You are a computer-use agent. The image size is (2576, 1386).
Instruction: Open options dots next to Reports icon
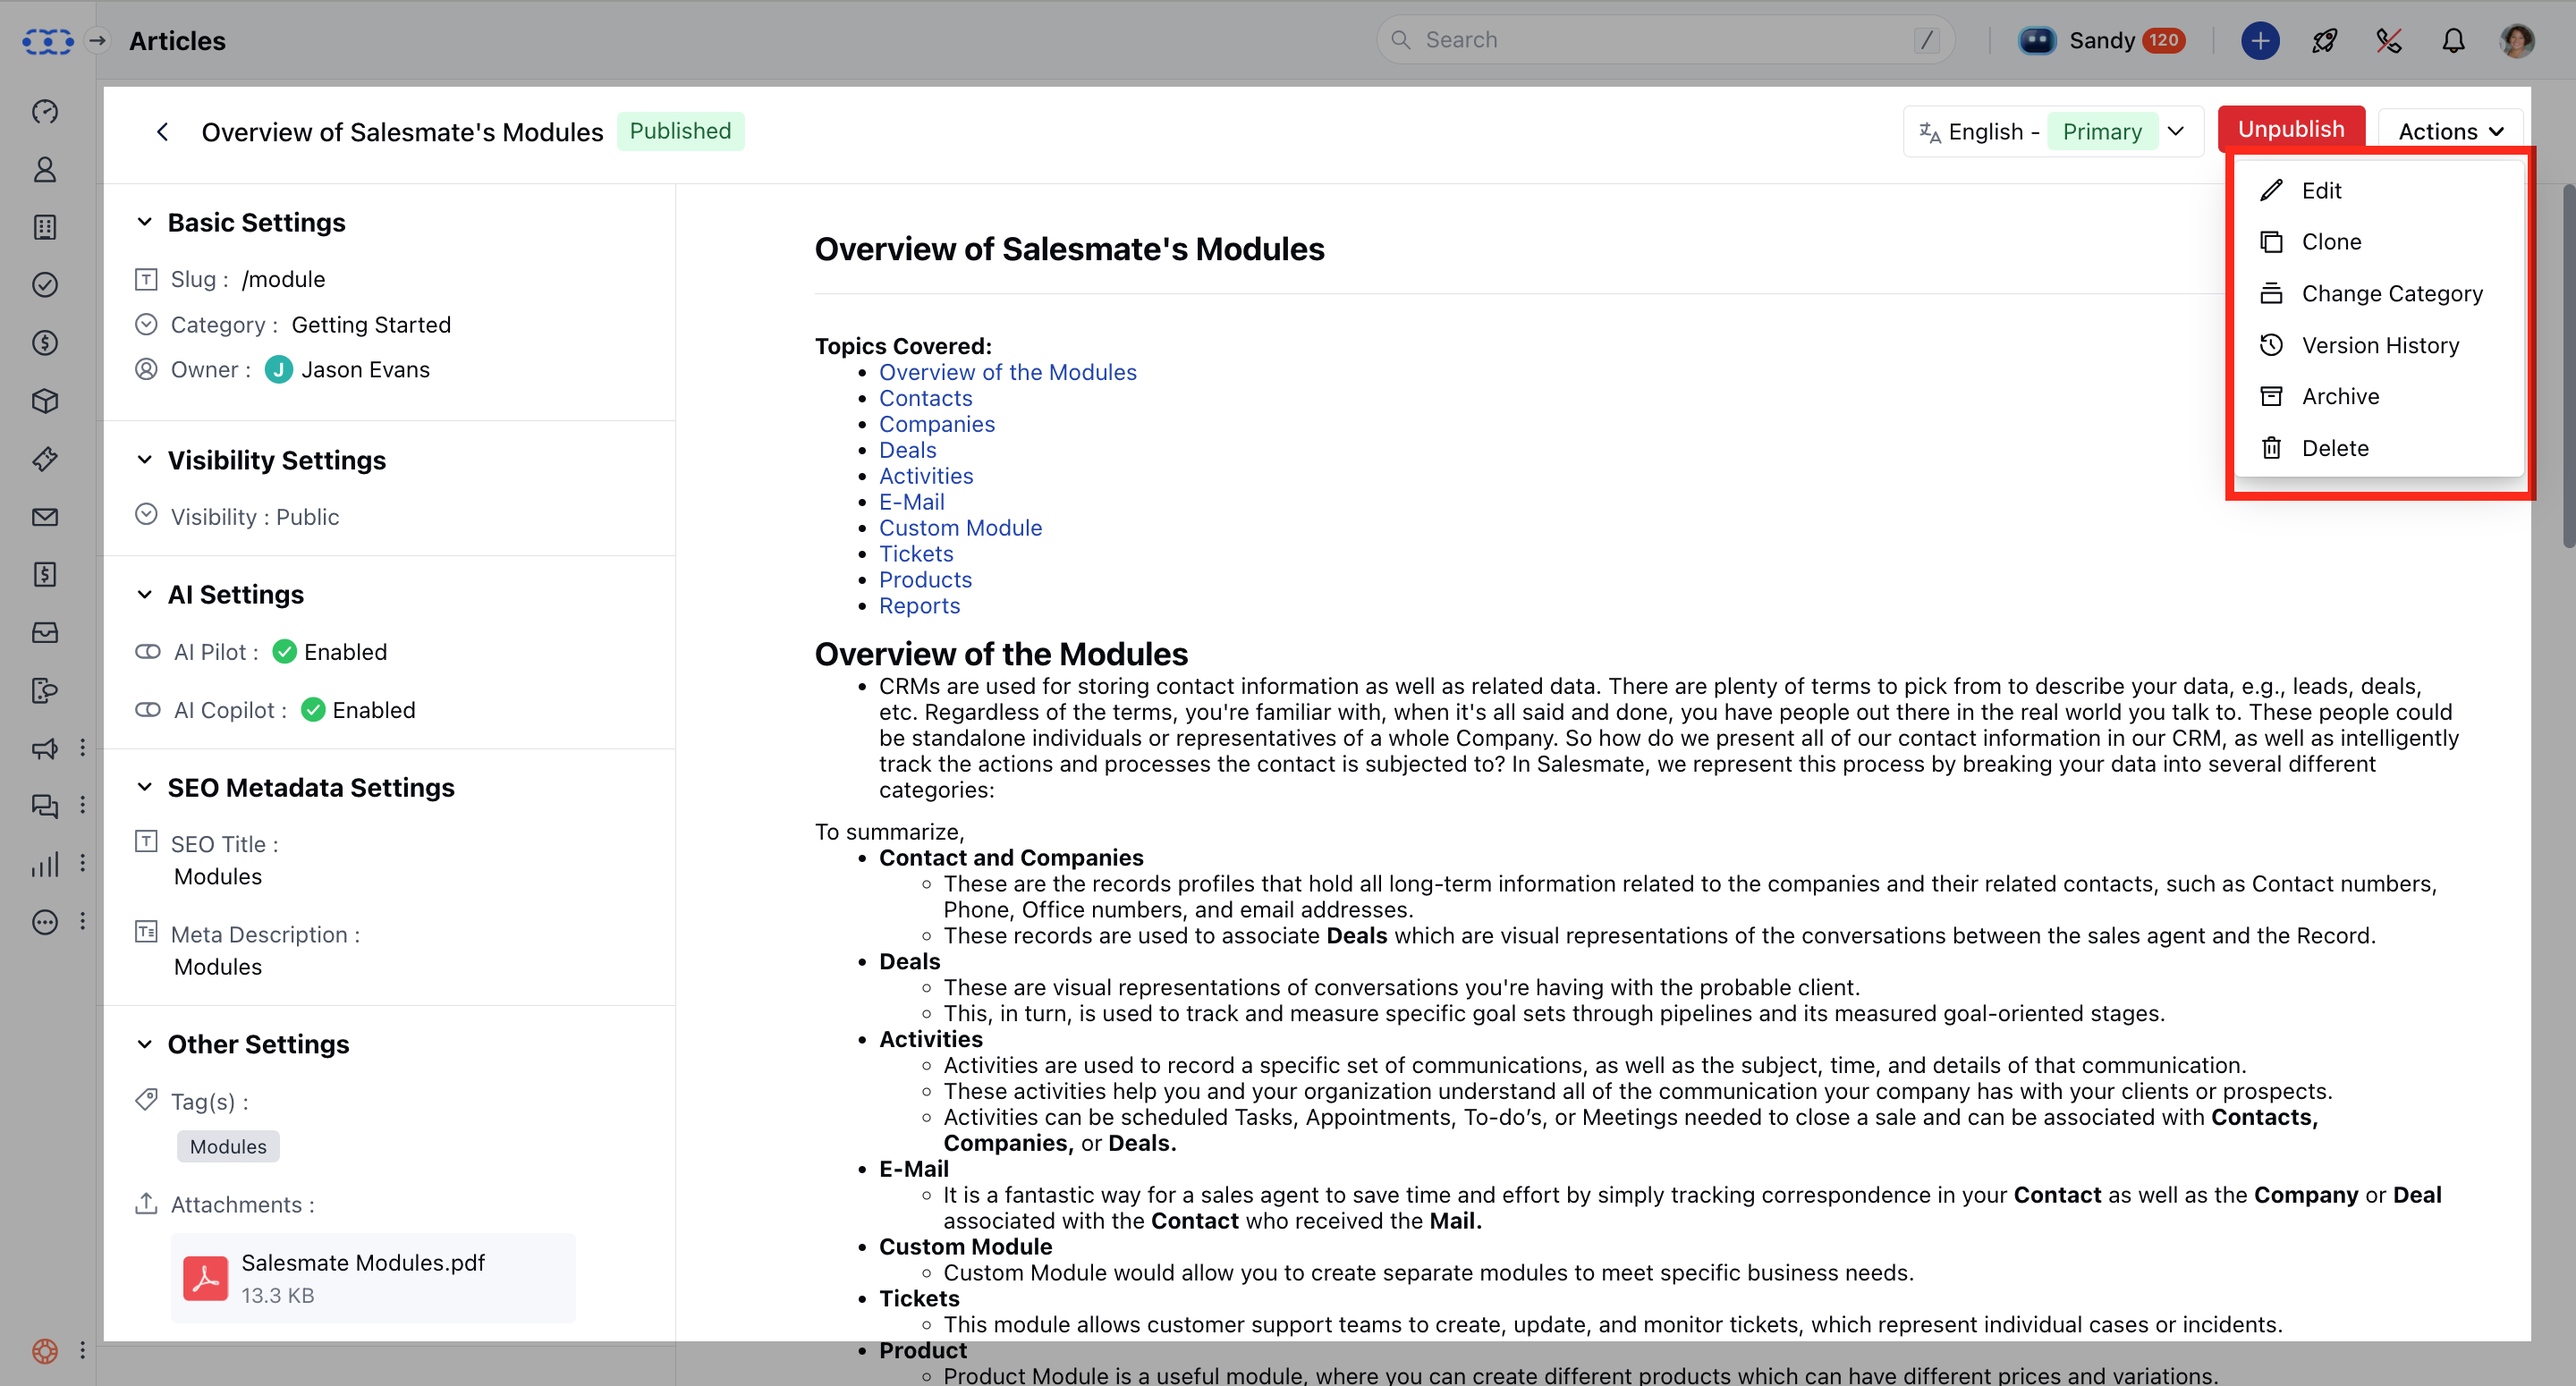(x=83, y=864)
